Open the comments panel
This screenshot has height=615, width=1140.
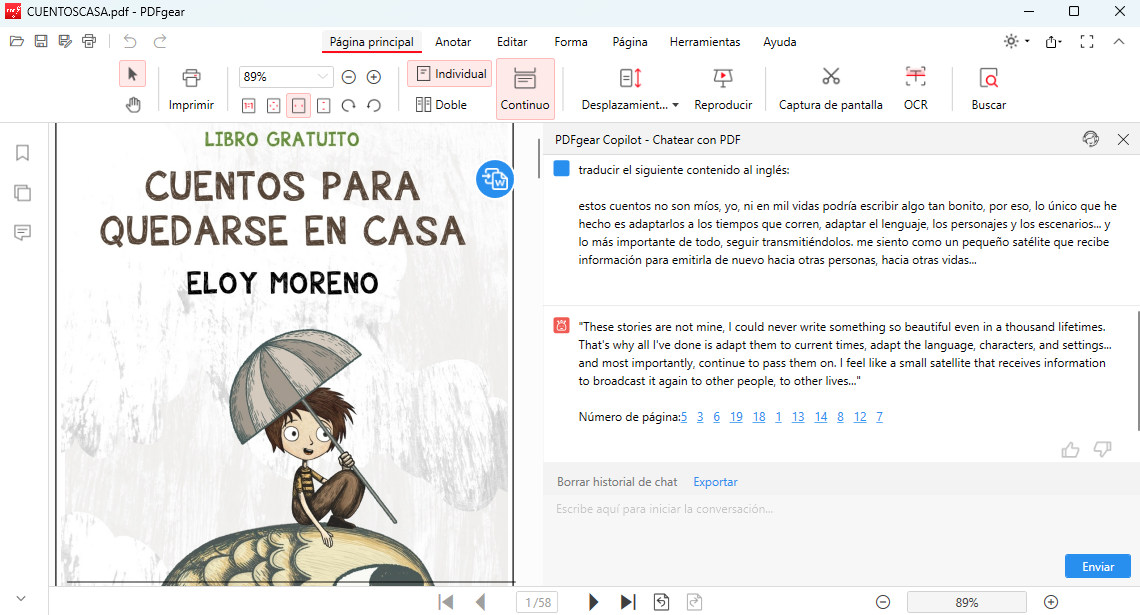pos(22,232)
